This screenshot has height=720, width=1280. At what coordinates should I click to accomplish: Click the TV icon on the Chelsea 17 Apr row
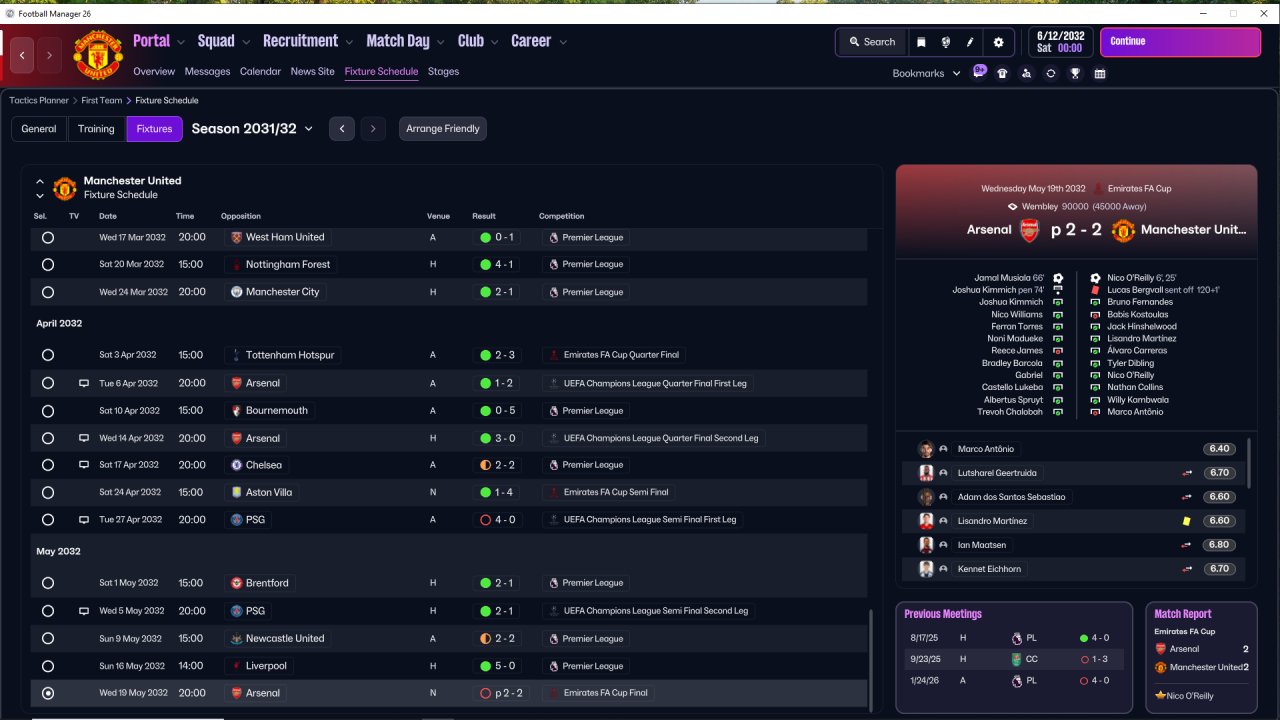point(84,465)
